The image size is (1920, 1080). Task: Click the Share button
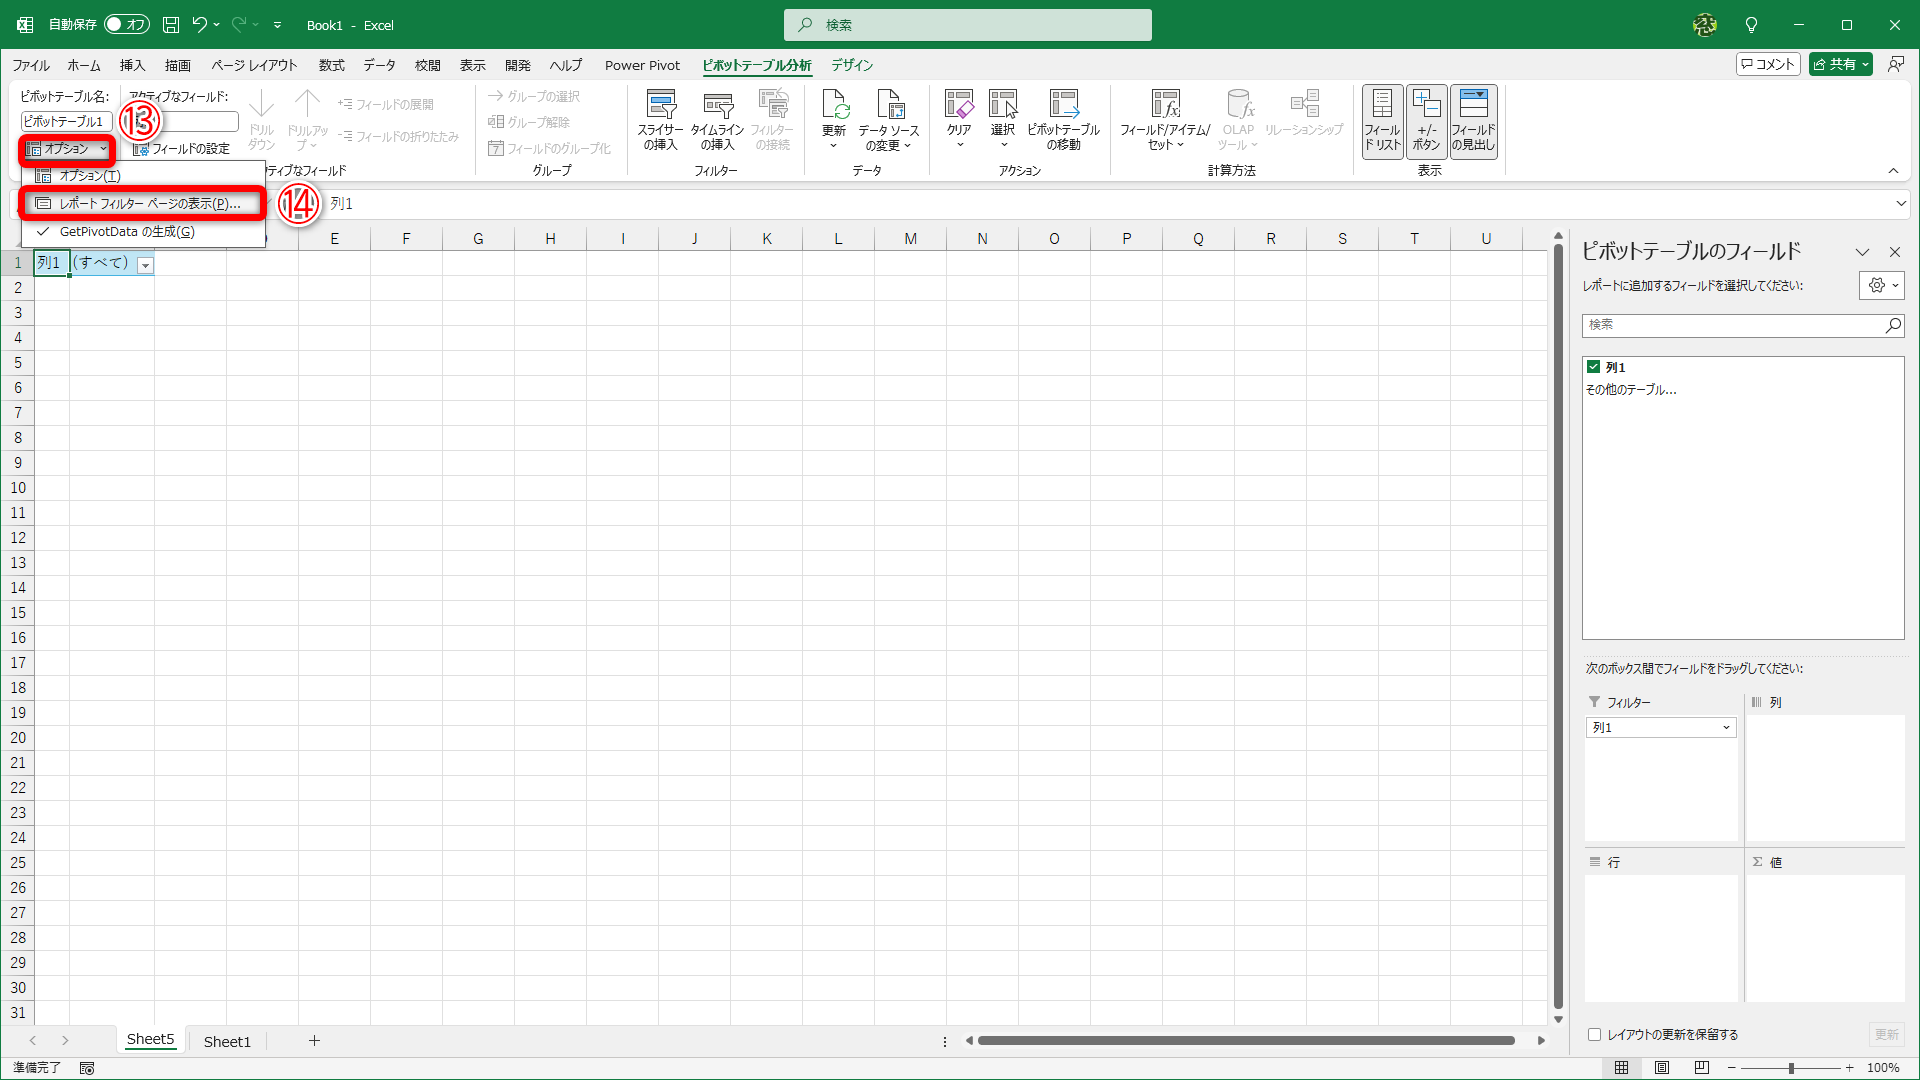pyautogui.click(x=1834, y=65)
